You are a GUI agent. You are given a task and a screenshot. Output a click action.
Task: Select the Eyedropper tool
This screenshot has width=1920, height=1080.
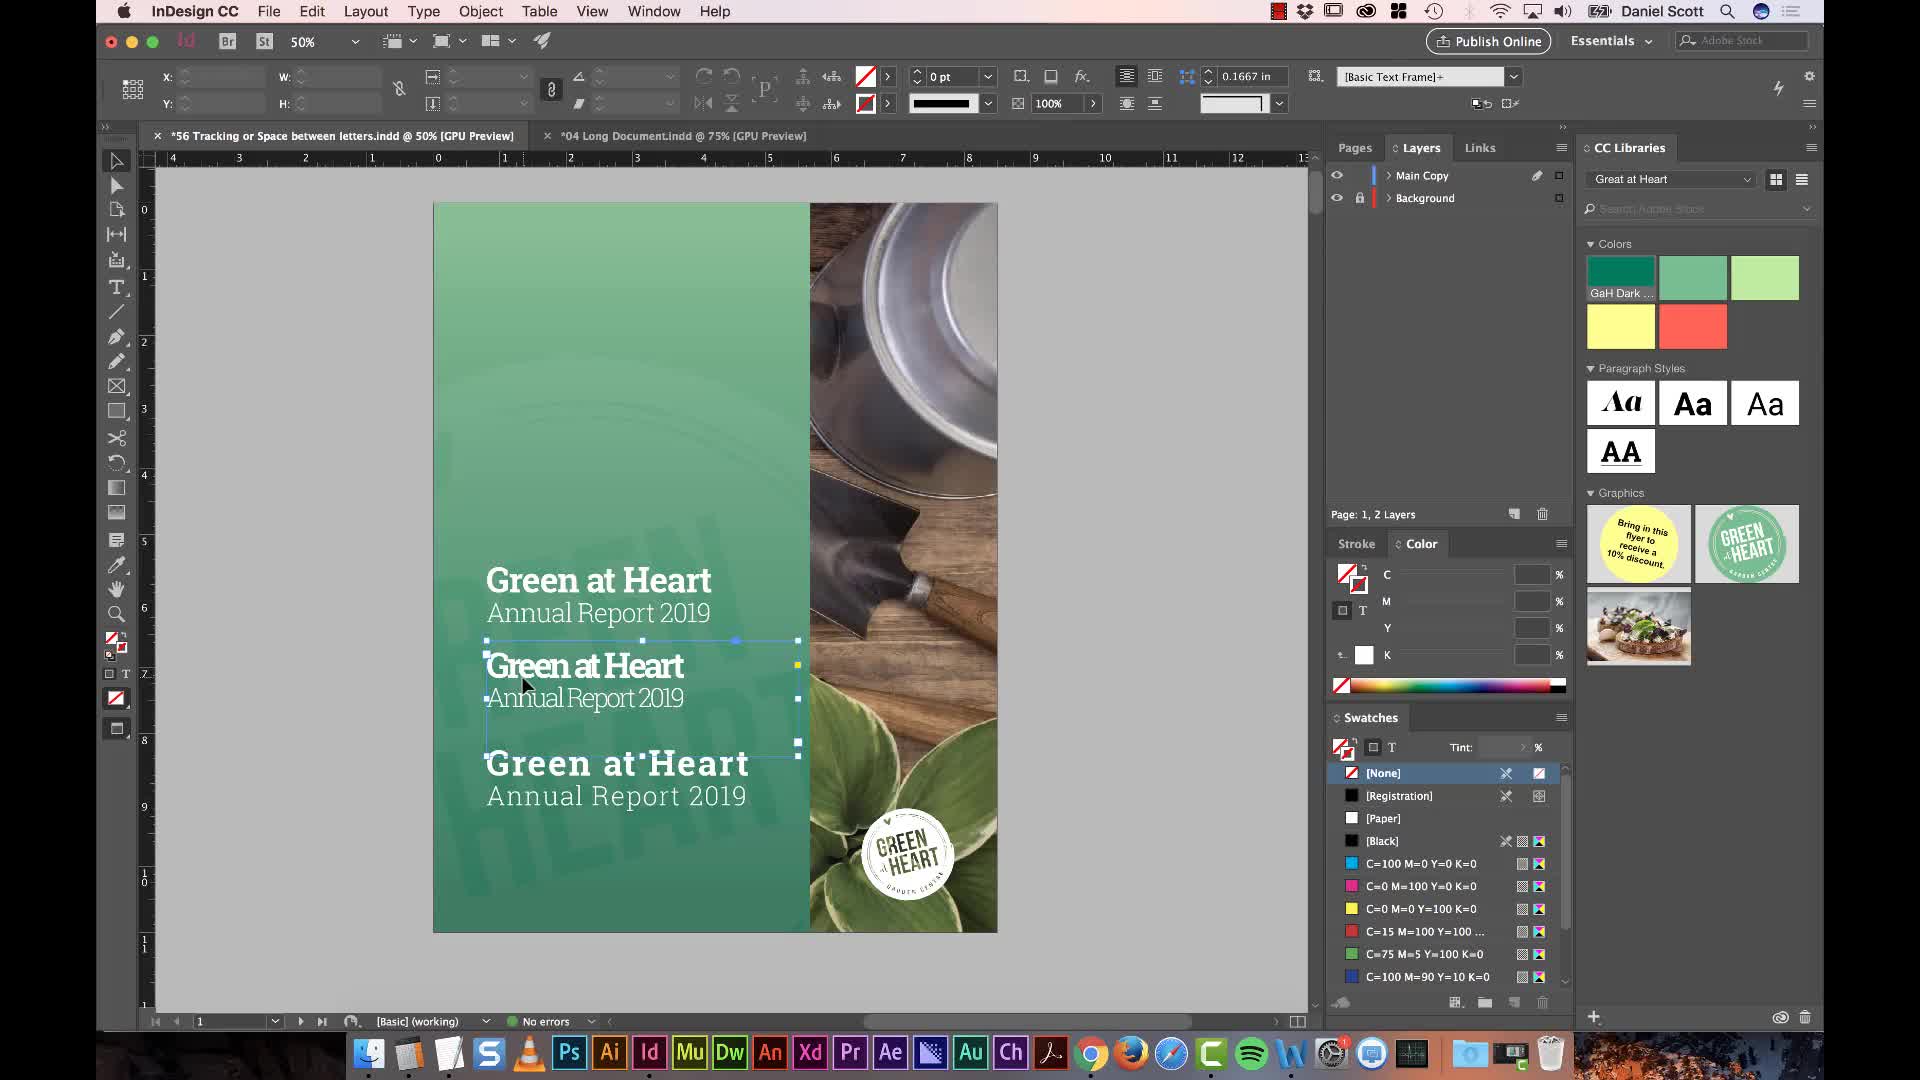[x=117, y=565]
